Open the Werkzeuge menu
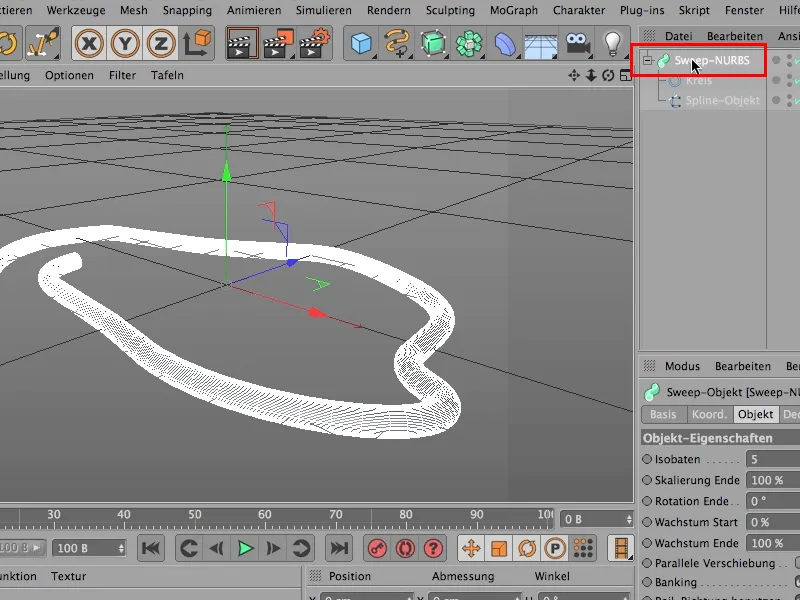 [76, 10]
